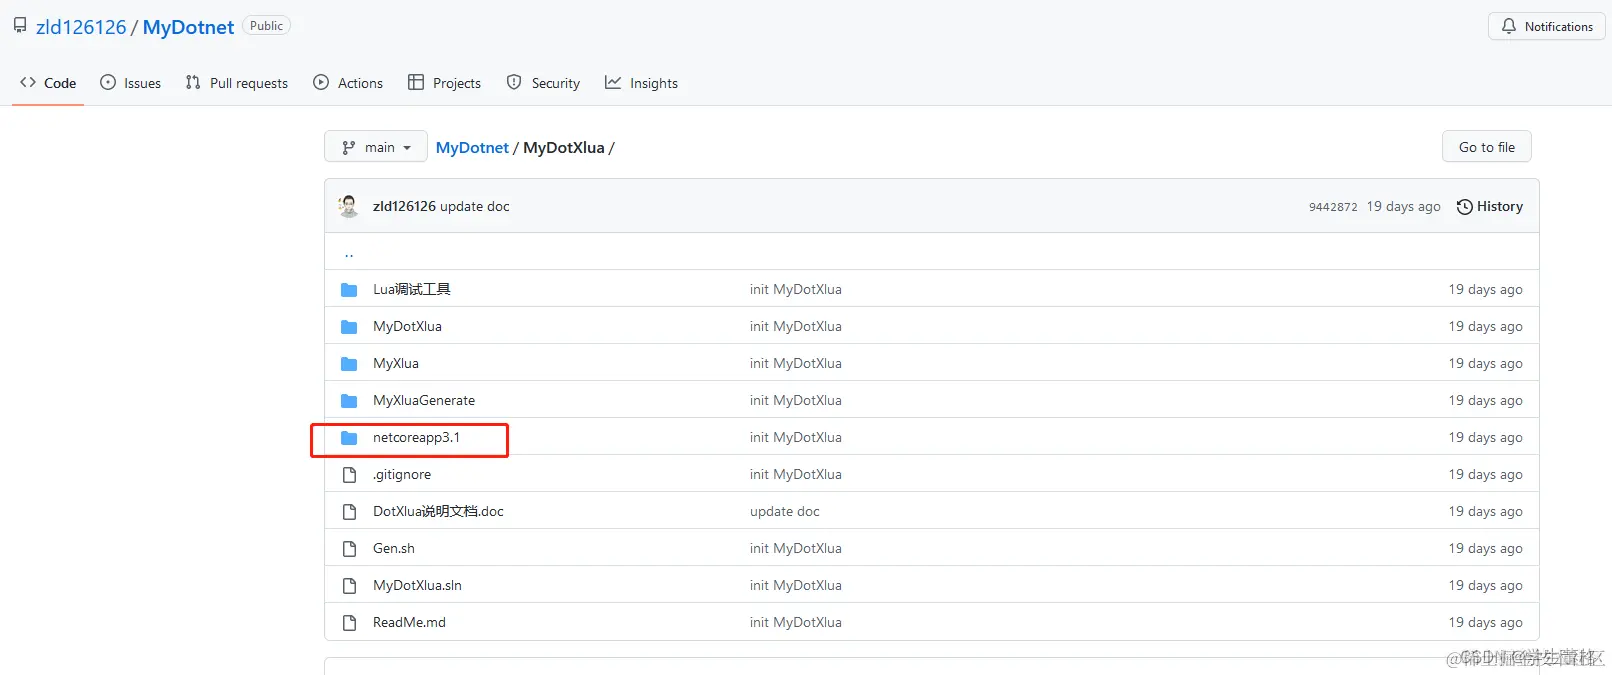Click the file icon for MyDotXlua.sln
Screen dimensions: 1612x675
click(349, 586)
